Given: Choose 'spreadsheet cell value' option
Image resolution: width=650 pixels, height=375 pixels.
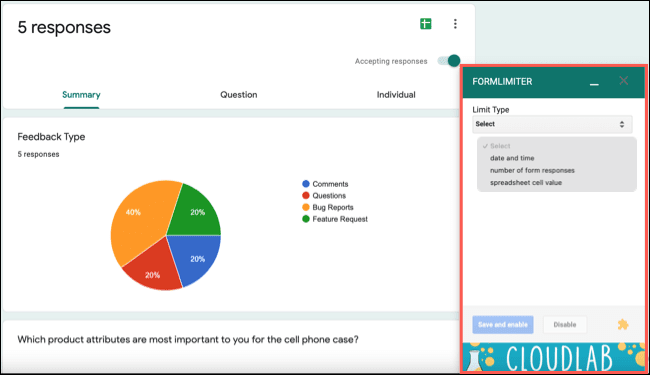Looking at the screenshot, I should [556, 183].
